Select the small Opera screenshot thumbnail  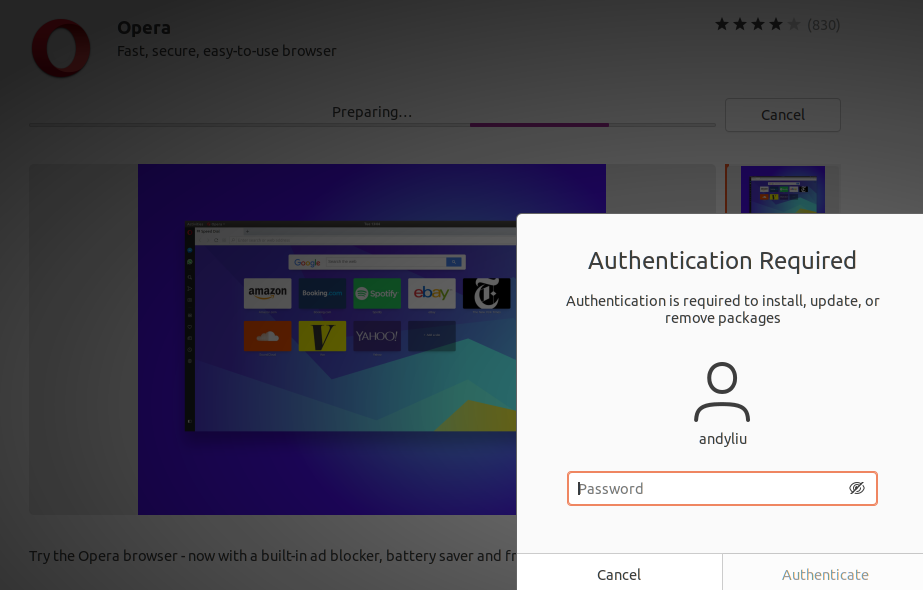782,190
